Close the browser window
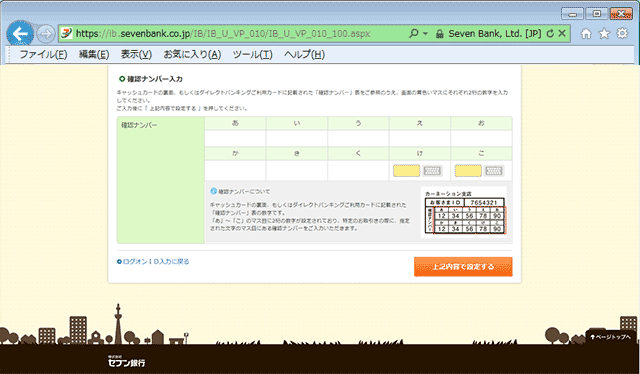 coord(621,14)
